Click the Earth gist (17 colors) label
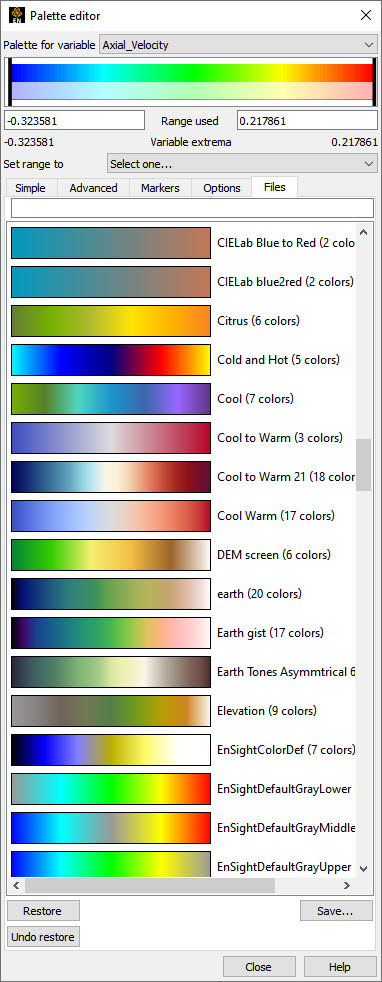Screen dimensions: 382x982 (x=270, y=633)
